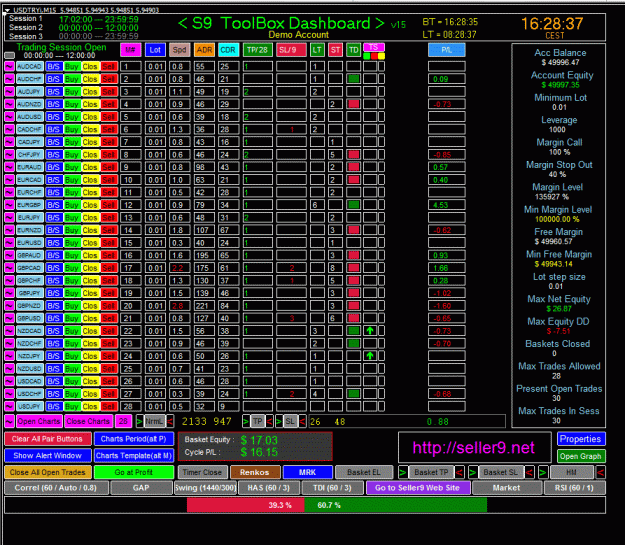Click the green 60.7 % strength bar

coord(395,505)
